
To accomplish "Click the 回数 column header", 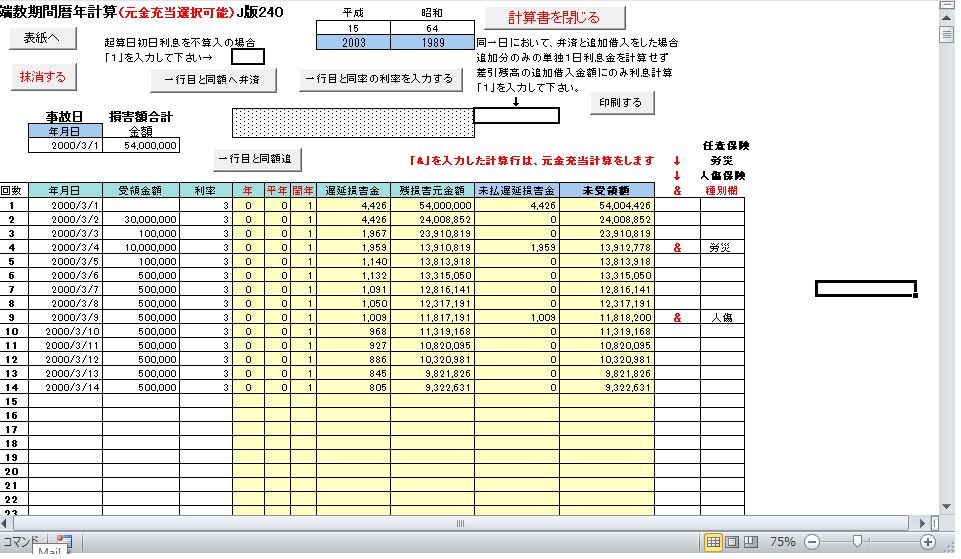I will point(12,191).
